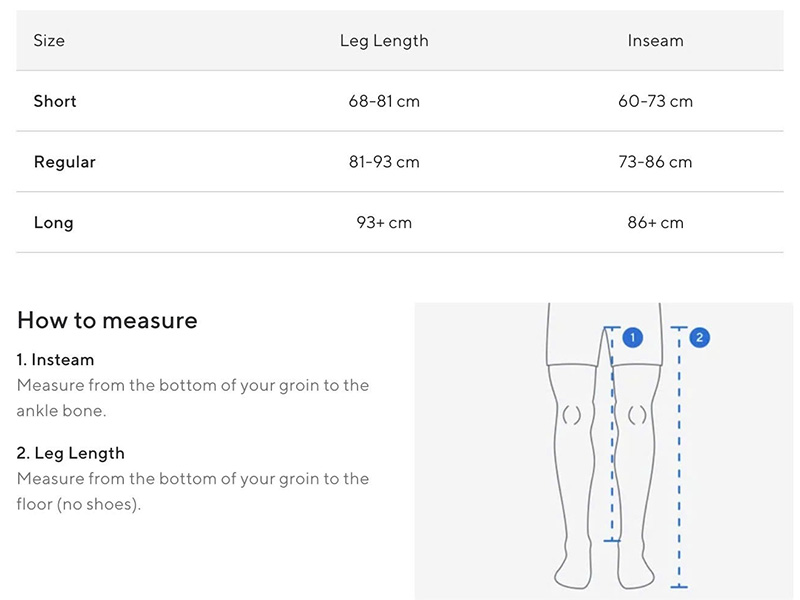Select the Size column header
Screen dimensions: 800x600
click(x=49, y=40)
